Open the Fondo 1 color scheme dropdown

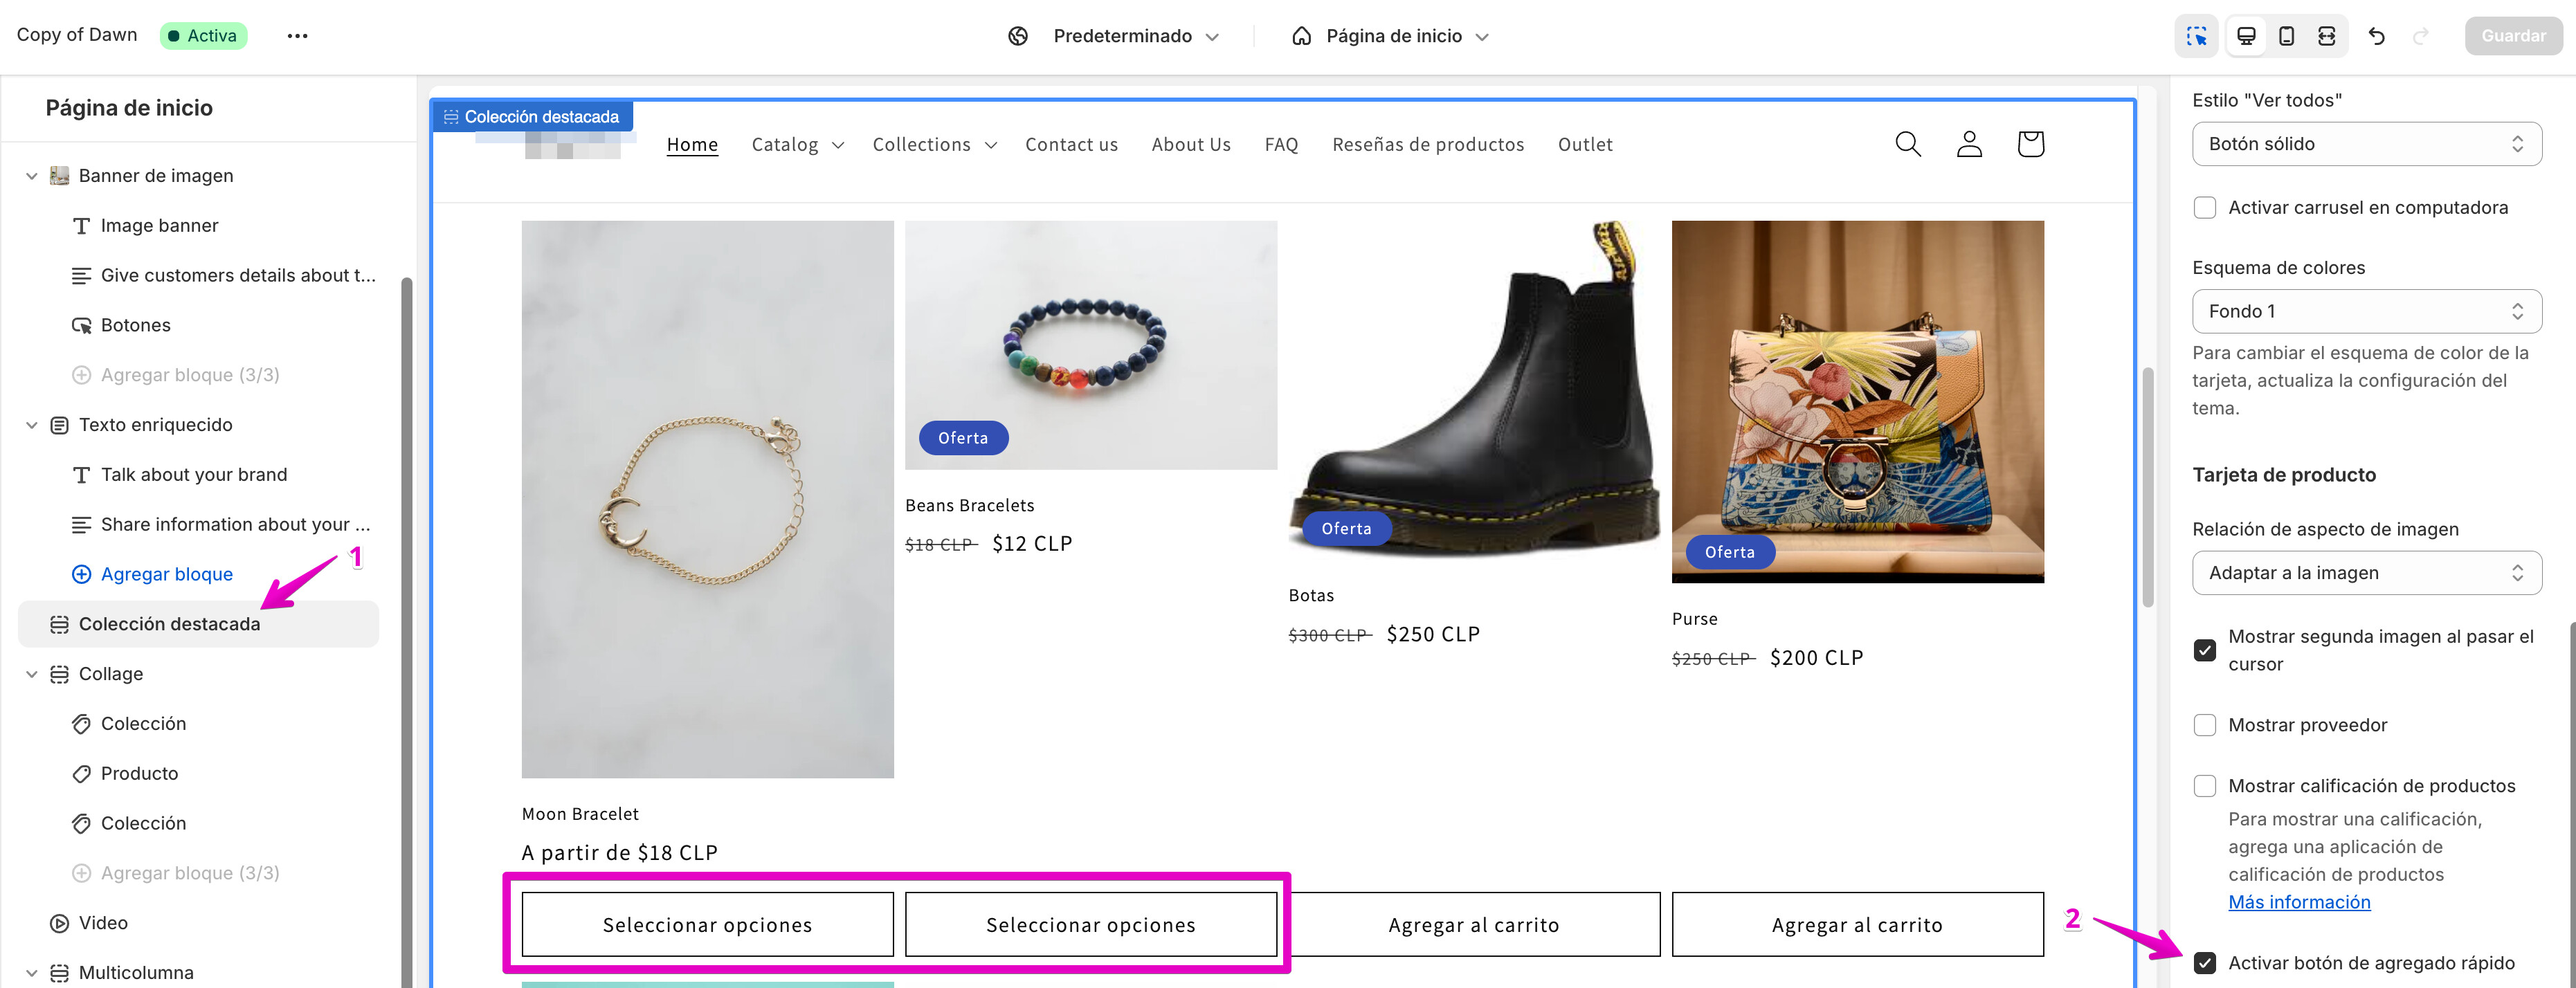coord(2366,311)
